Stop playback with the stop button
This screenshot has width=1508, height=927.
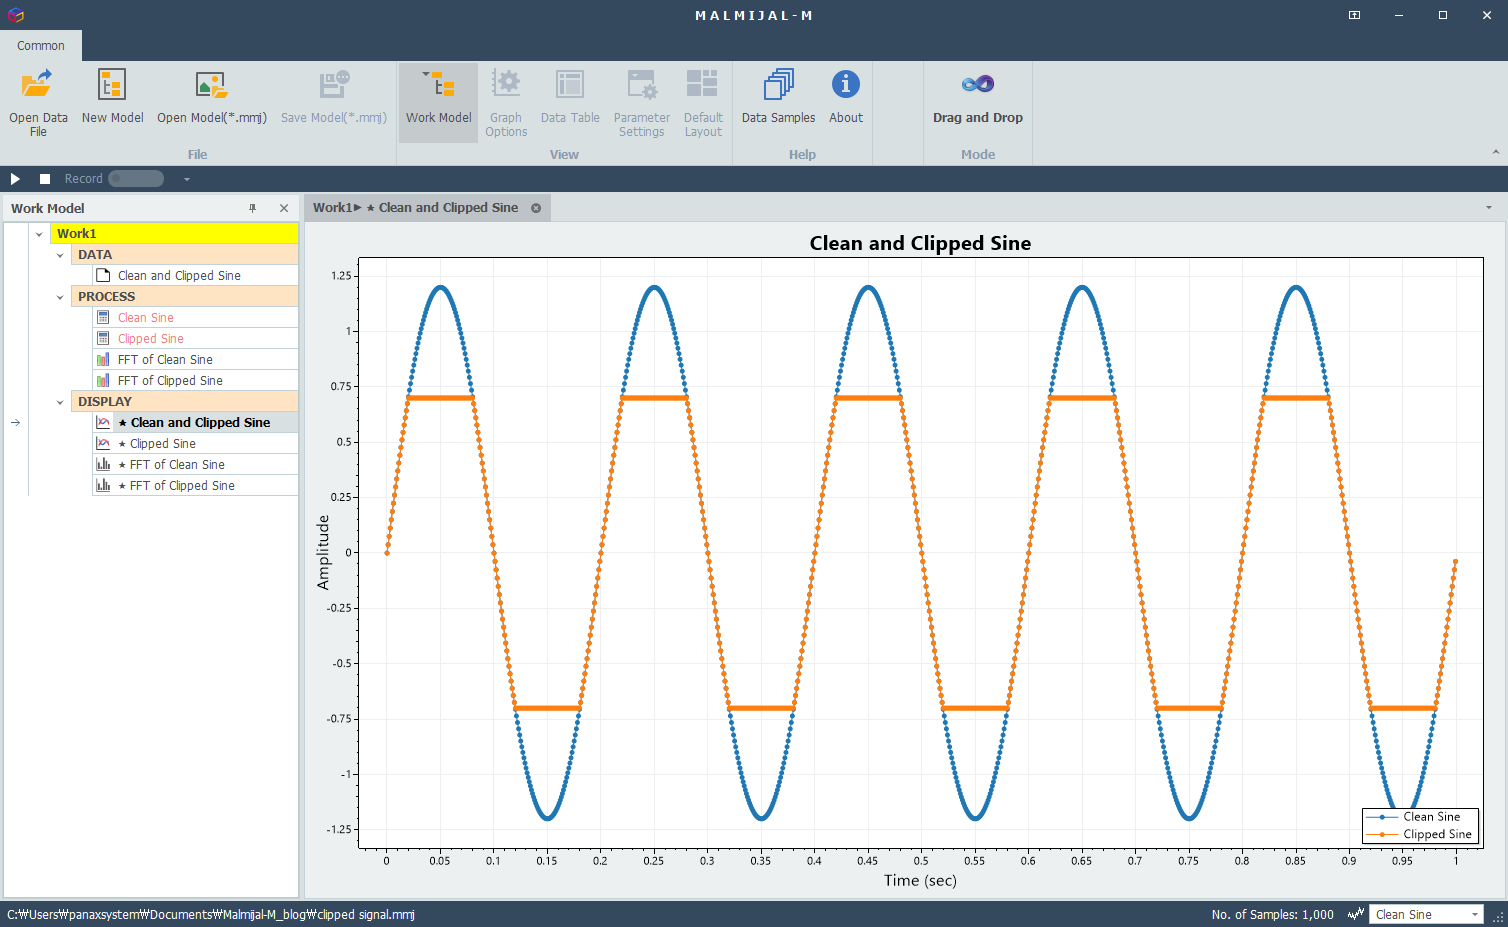45,179
